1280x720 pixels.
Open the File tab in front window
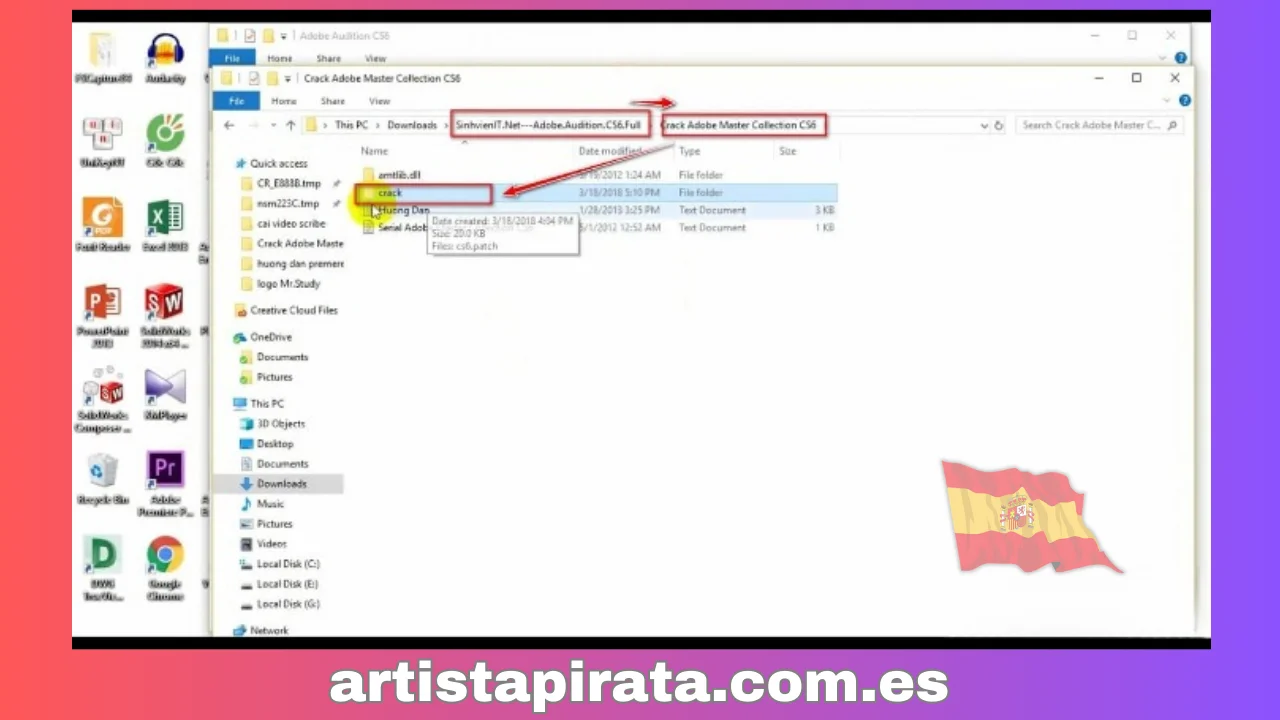pyautogui.click(x=237, y=101)
